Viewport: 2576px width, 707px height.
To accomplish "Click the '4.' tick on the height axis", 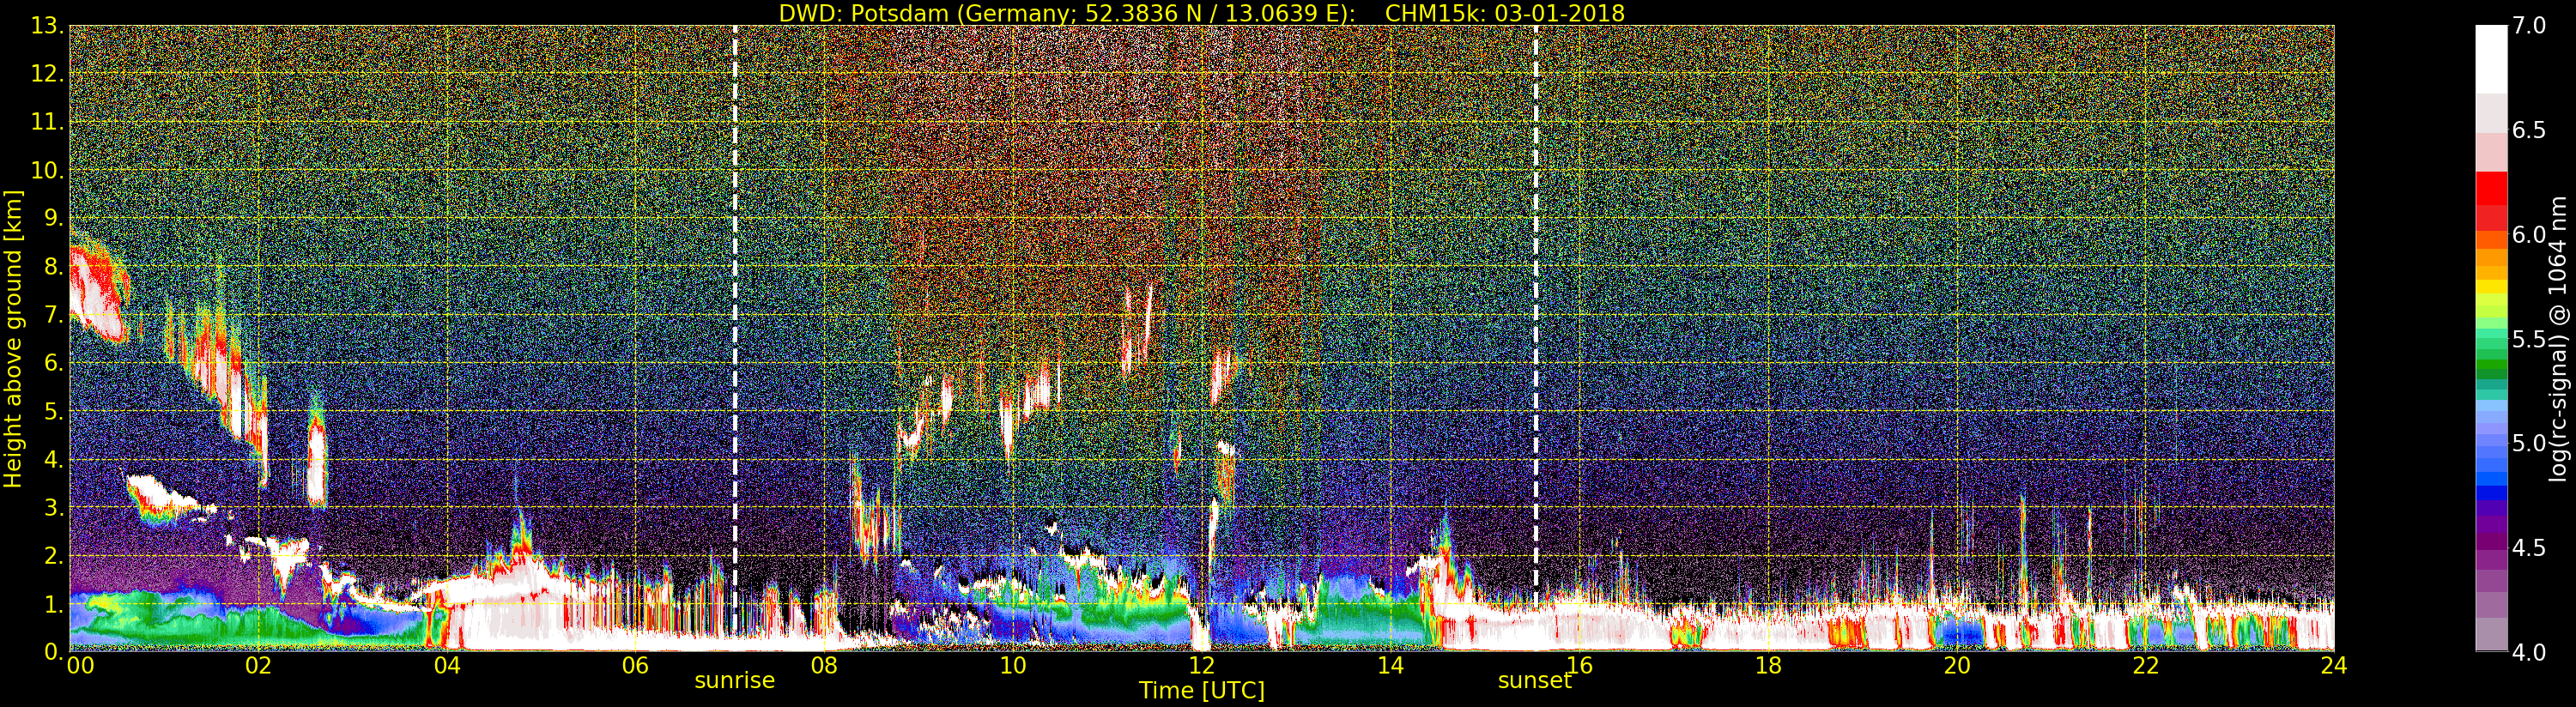I will pyautogui.click(x=52, y=459).
